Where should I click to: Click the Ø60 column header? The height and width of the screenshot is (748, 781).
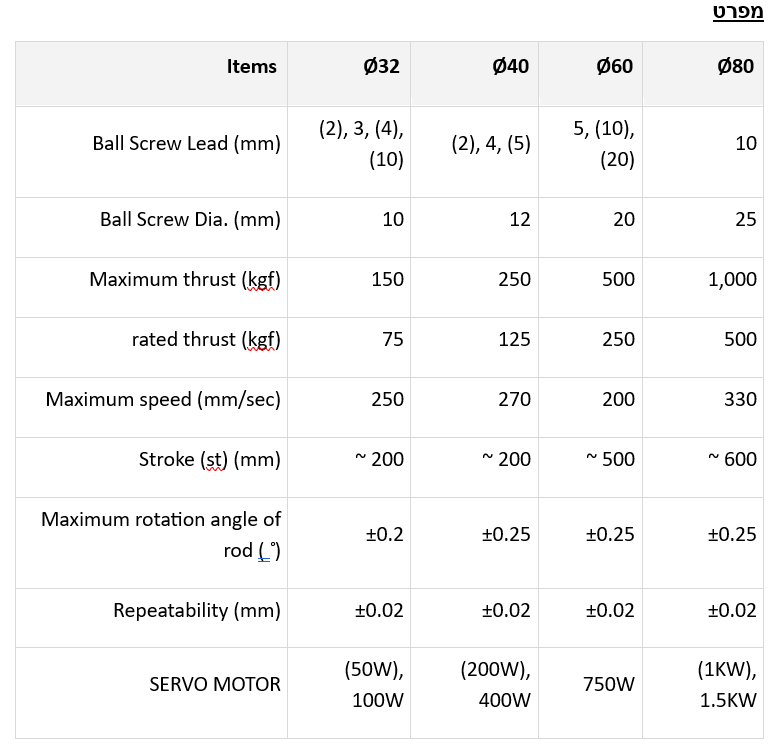click(x=614, y=67)
